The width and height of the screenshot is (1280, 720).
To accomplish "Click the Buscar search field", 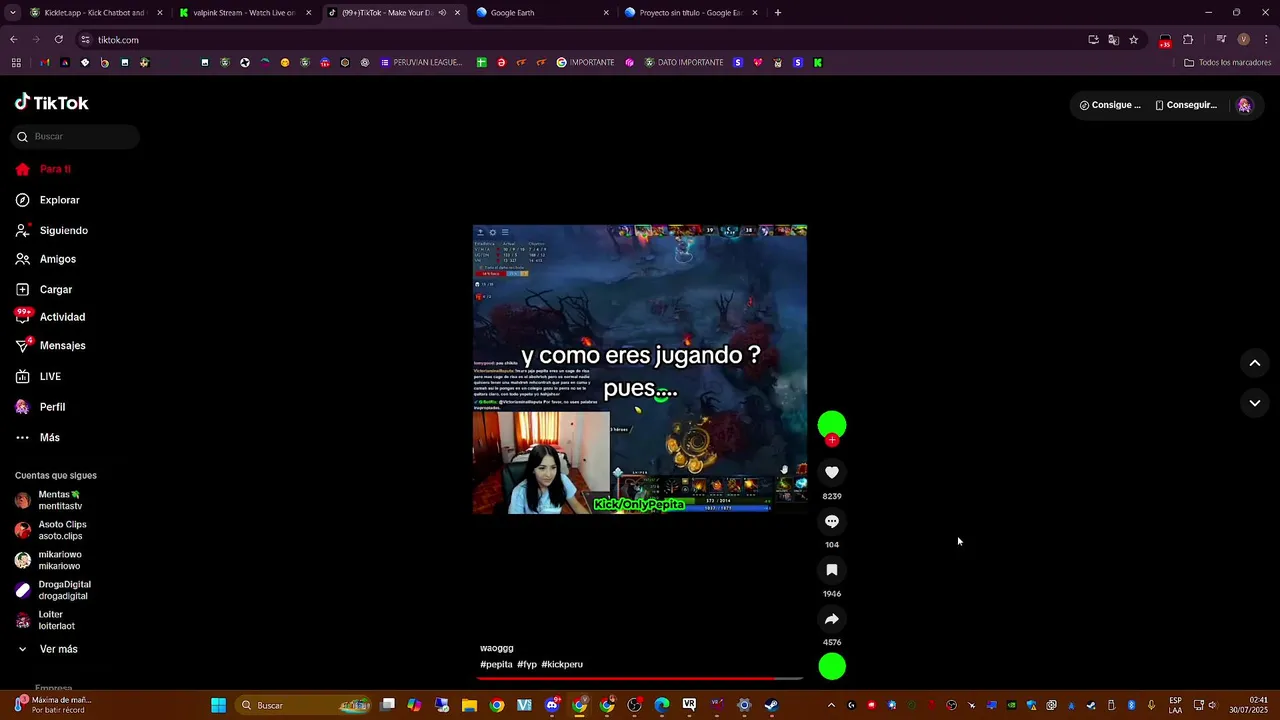I will pyautogui.click(x=76, y=136).
